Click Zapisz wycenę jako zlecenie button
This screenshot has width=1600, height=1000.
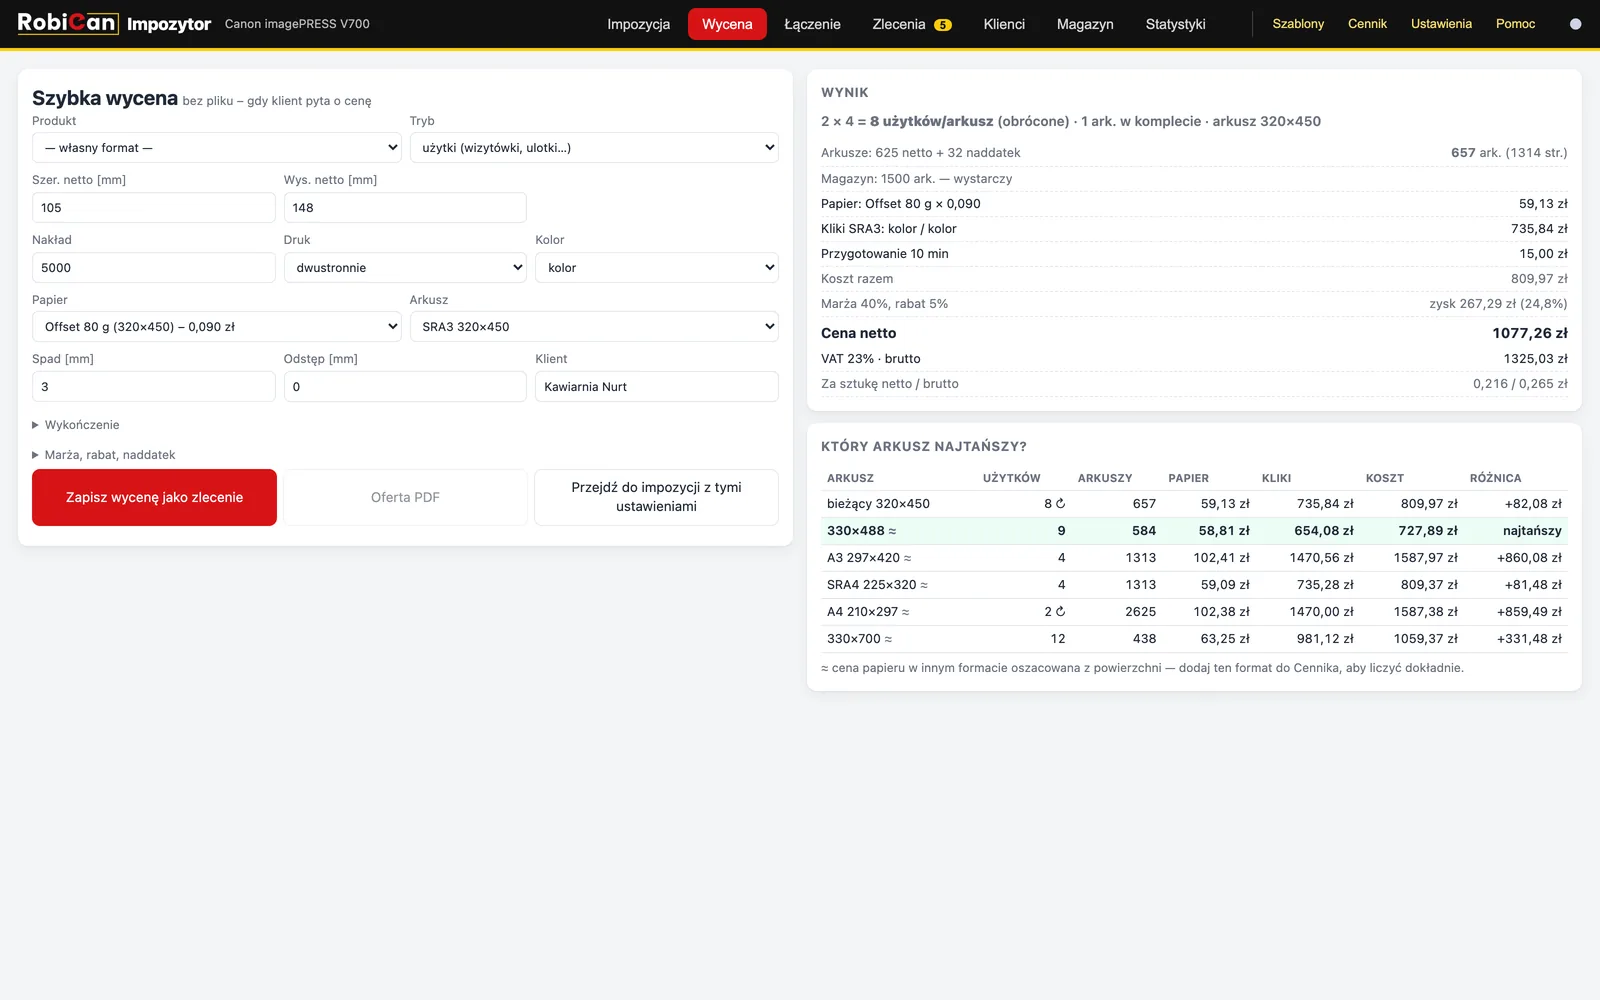[154, 497]
